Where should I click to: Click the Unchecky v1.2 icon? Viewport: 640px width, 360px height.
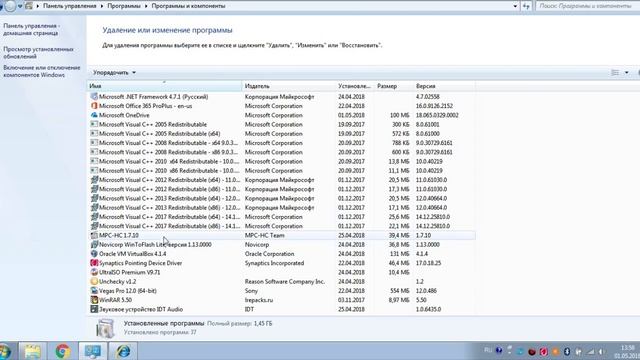(94, 281)
